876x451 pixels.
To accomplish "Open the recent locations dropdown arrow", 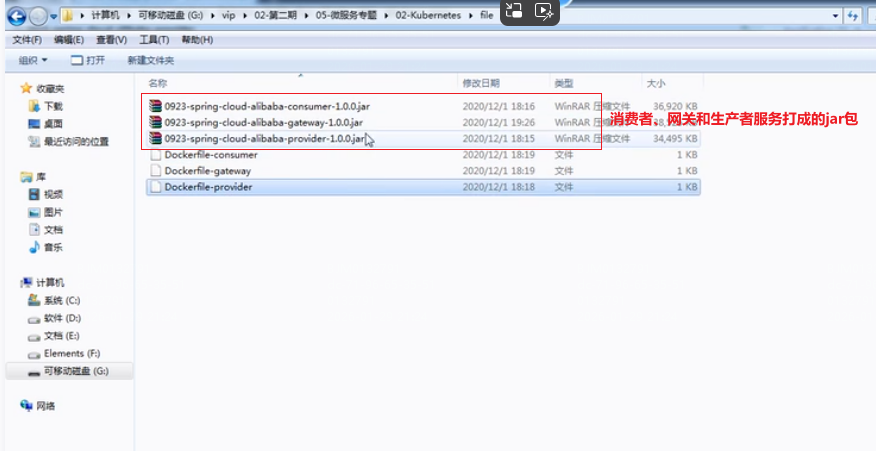I will click(54, 17).
